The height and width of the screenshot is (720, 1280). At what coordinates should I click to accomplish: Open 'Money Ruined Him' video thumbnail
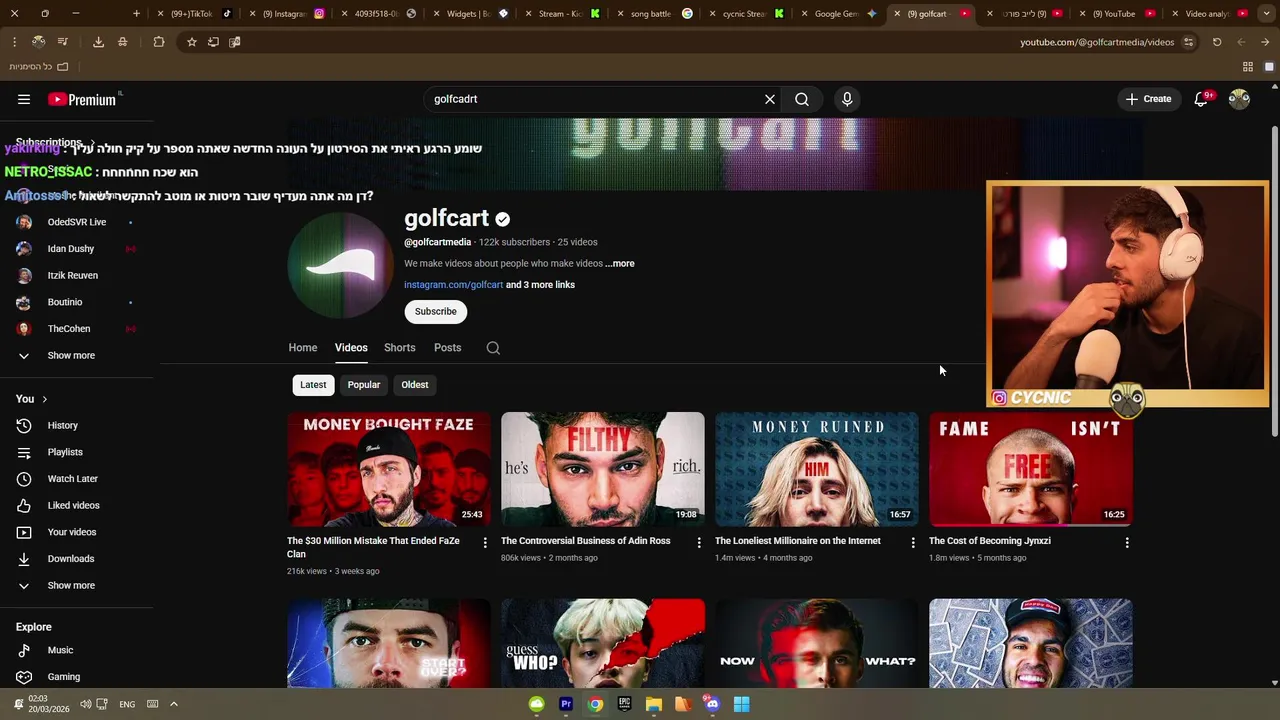pos(817,469)
